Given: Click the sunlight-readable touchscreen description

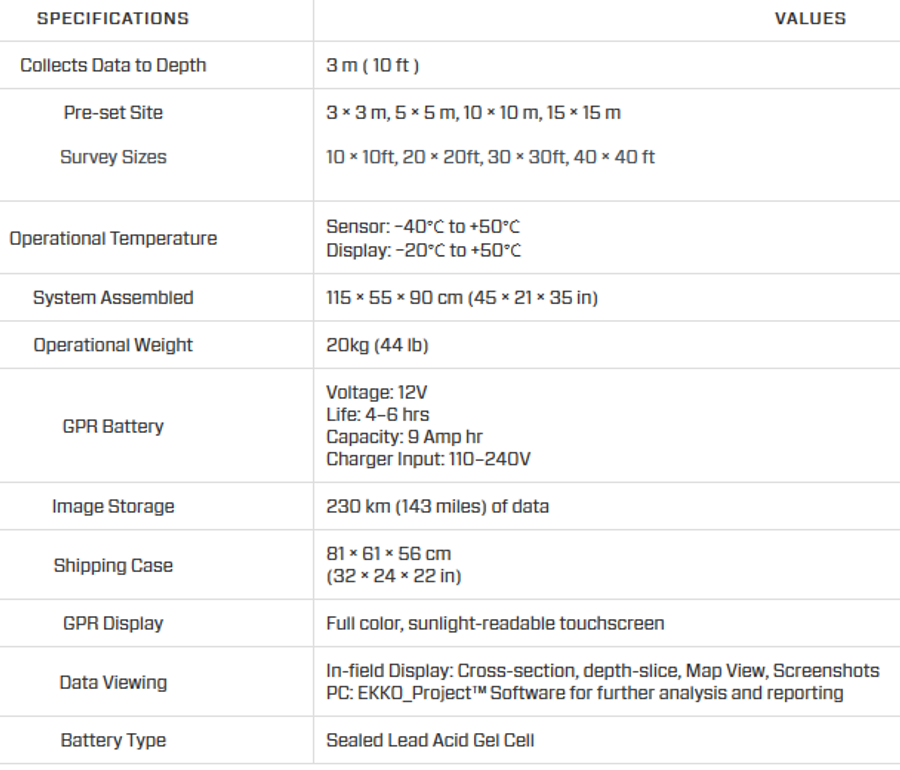Looking at the screenshot, I should (495, 623).
